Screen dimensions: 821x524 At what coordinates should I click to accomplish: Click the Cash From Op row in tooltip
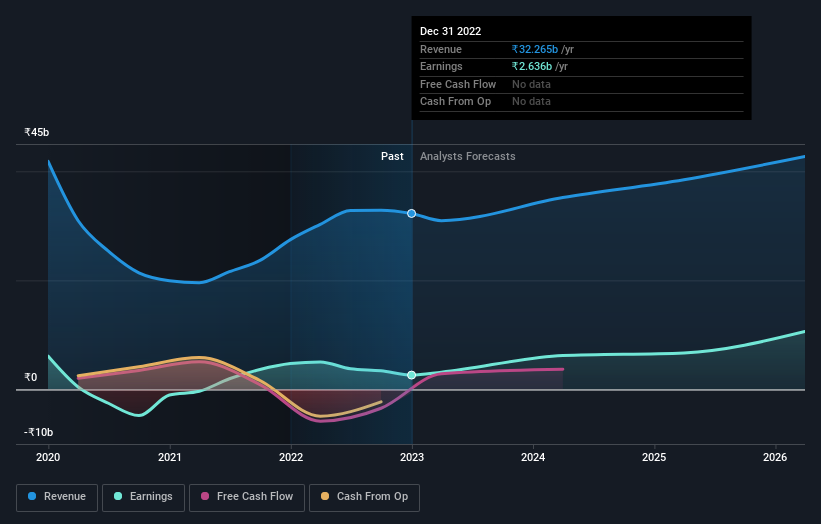coord(581,102)
